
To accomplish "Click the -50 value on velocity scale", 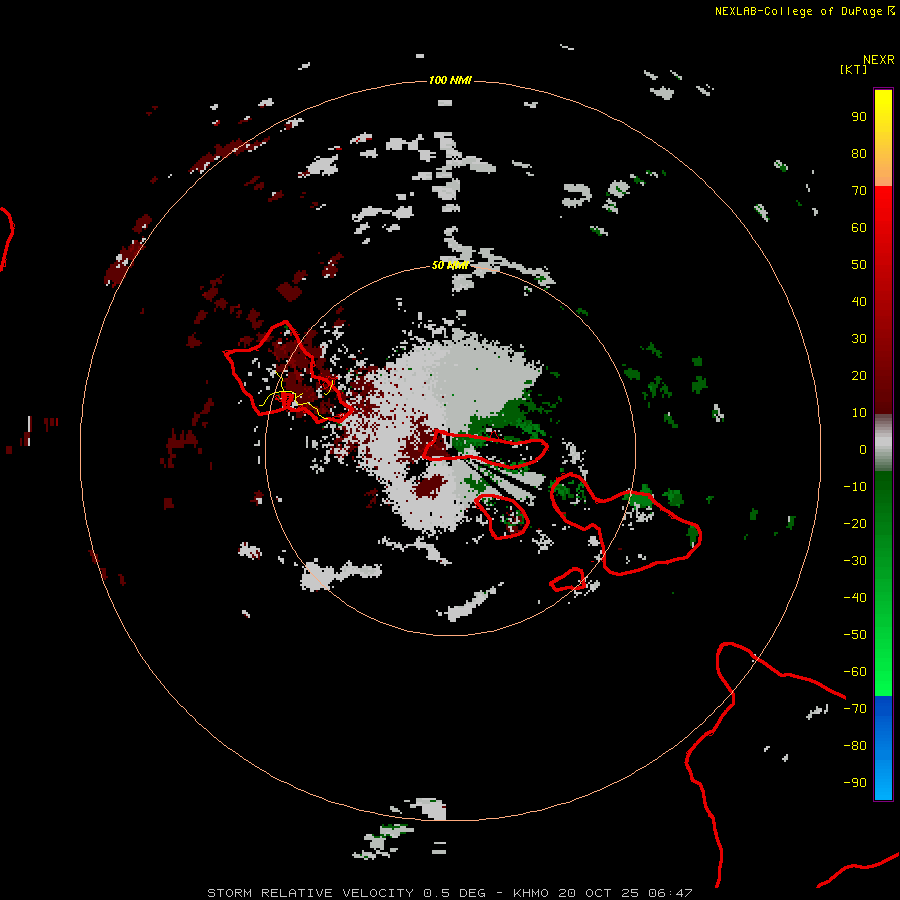I will (855, 635).
